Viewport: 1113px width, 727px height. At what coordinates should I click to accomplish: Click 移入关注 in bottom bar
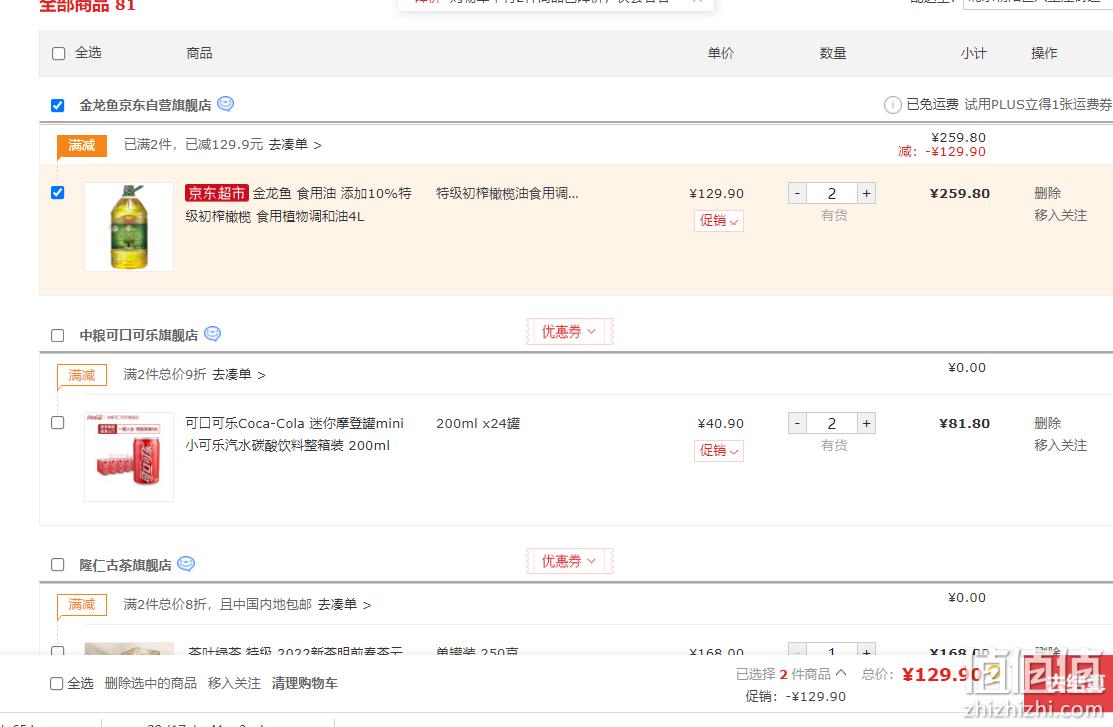click(x=234, y=683)
